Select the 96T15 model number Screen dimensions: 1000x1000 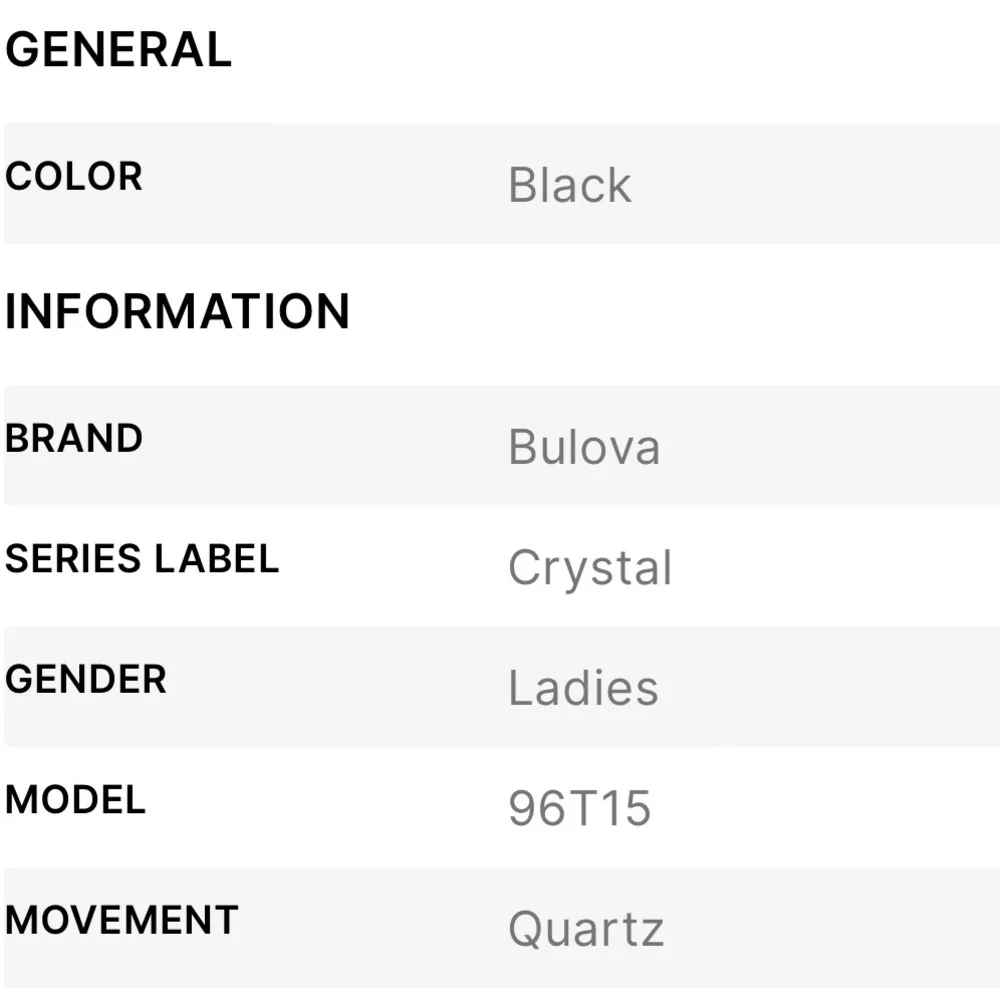click(580, 809)
